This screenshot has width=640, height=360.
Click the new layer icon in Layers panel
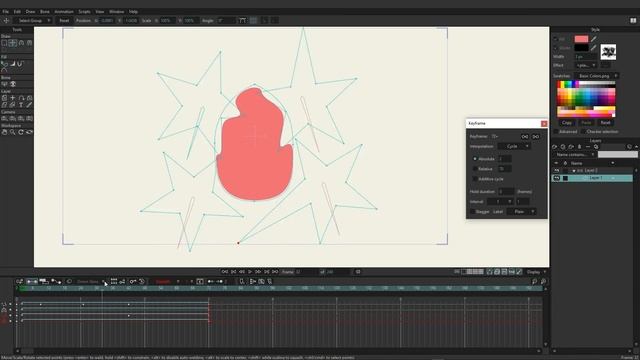pyautogui.click(x=555, y=147)
